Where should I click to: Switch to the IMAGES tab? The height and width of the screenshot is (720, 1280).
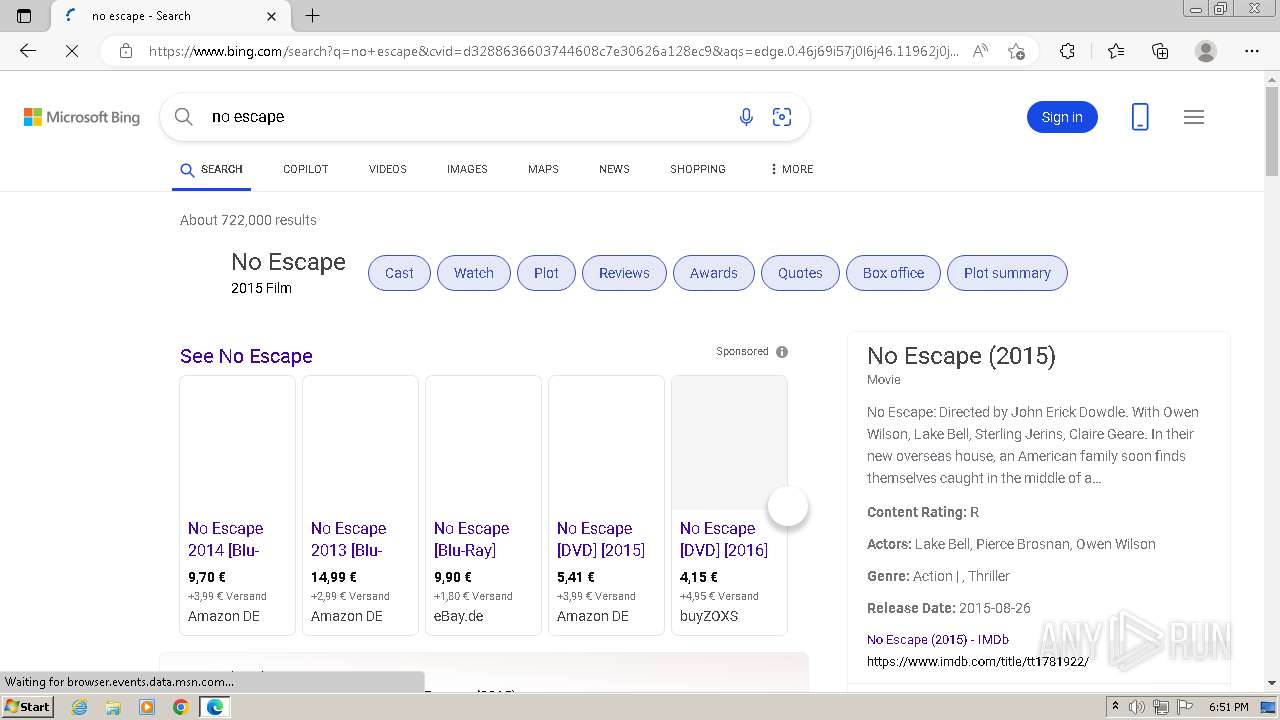pos(467,169)
